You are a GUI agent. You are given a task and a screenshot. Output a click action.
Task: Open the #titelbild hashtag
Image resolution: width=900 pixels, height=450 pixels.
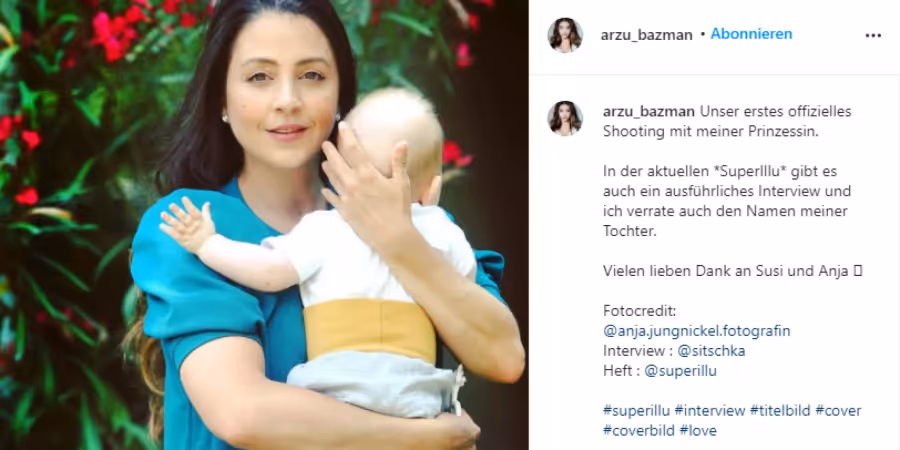coord(780,410)
